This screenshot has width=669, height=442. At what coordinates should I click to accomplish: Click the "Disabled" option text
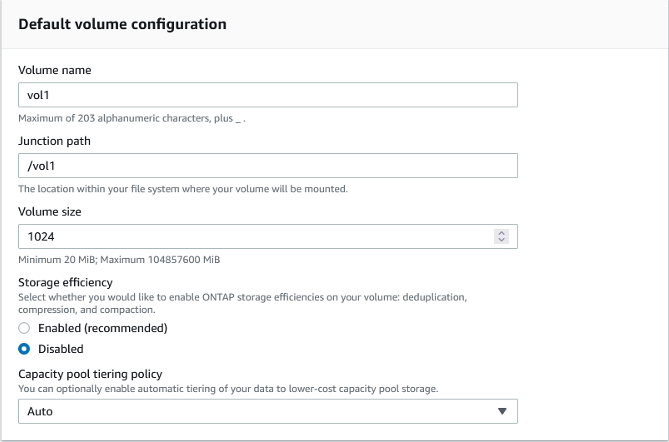pyautogui.click(x=61, y=349)
